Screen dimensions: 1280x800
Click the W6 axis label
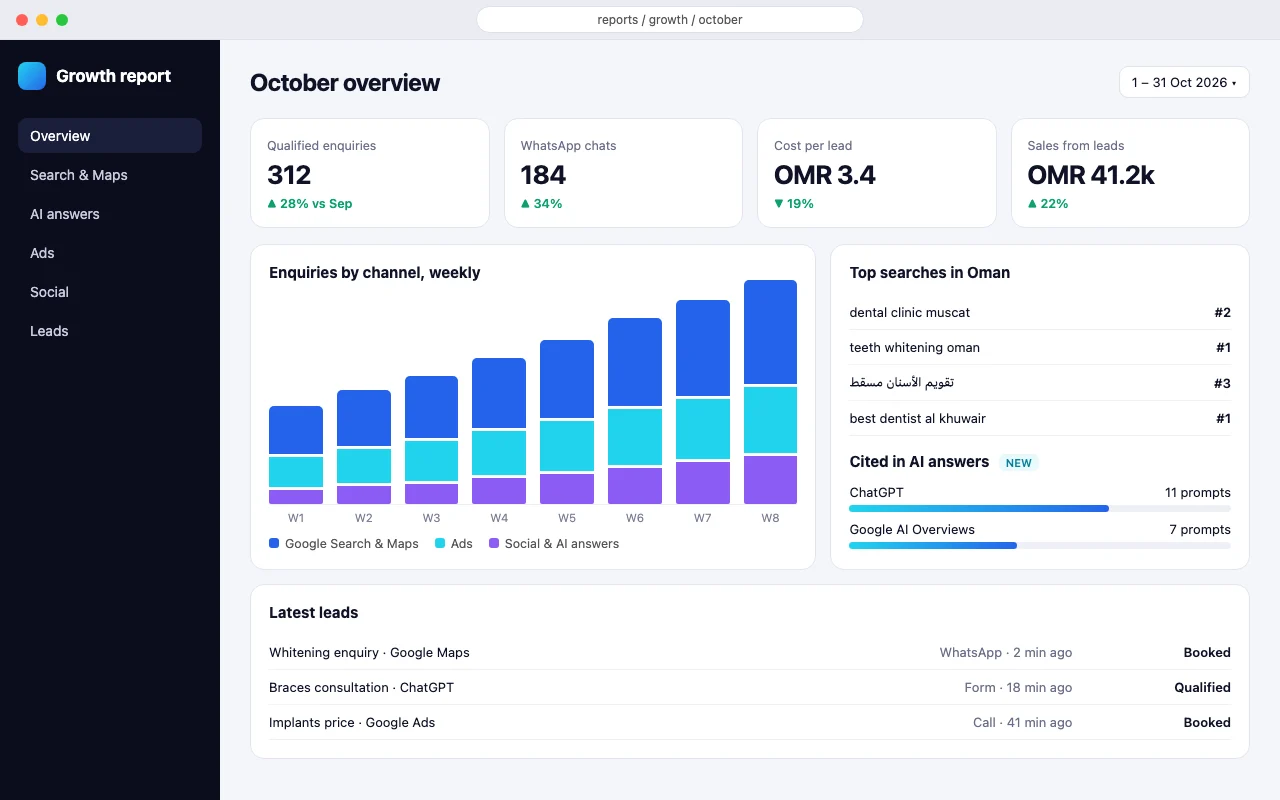[635, 518]
